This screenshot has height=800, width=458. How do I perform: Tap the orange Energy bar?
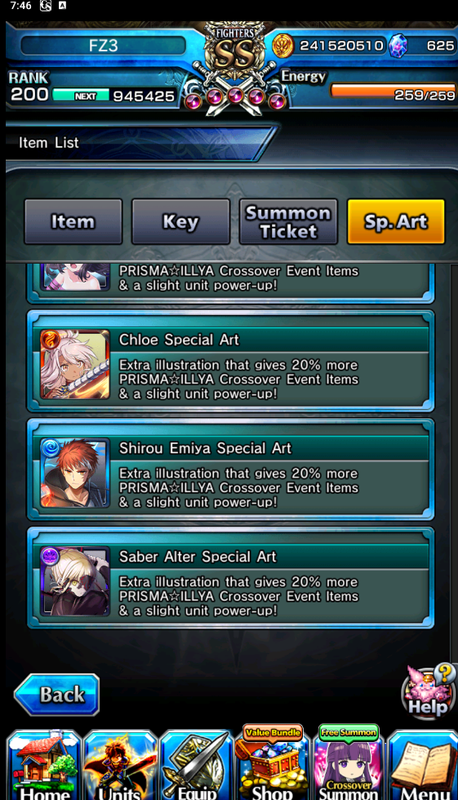(x=393, y=92)
